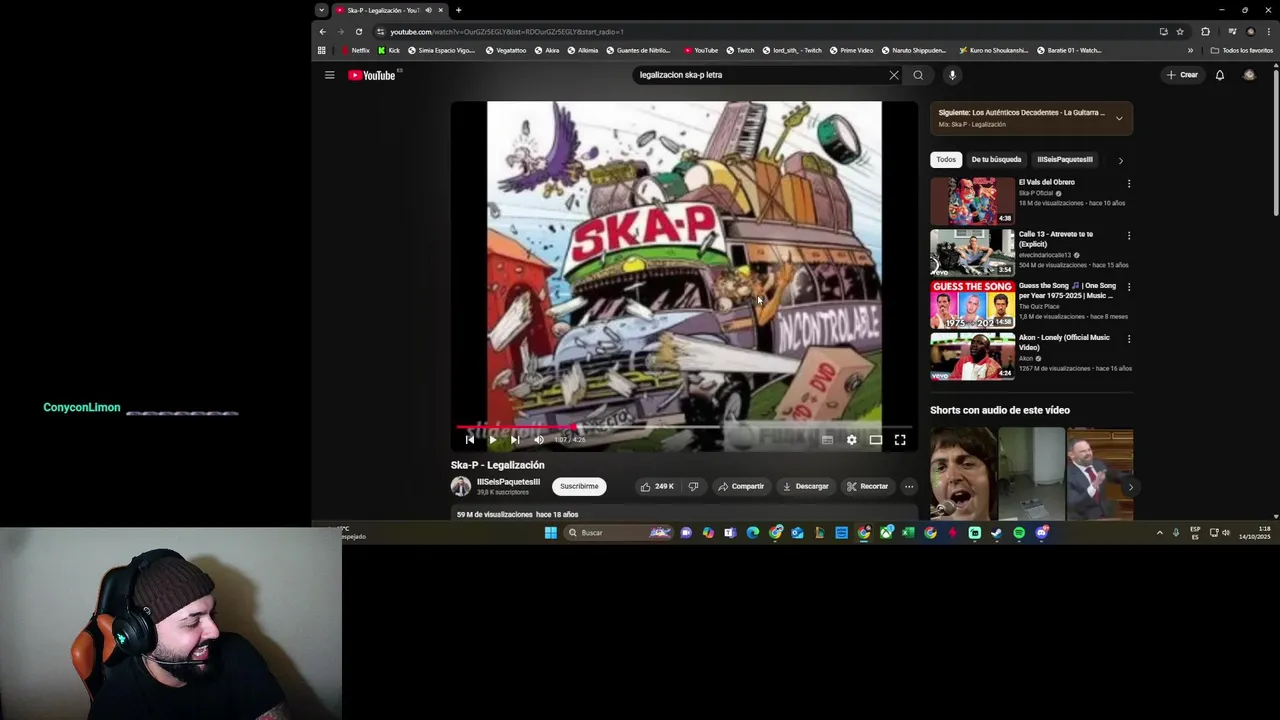This screenshot has height=720, width=1280.
Task: Skip to the next video
Action: tap(514, 440)
